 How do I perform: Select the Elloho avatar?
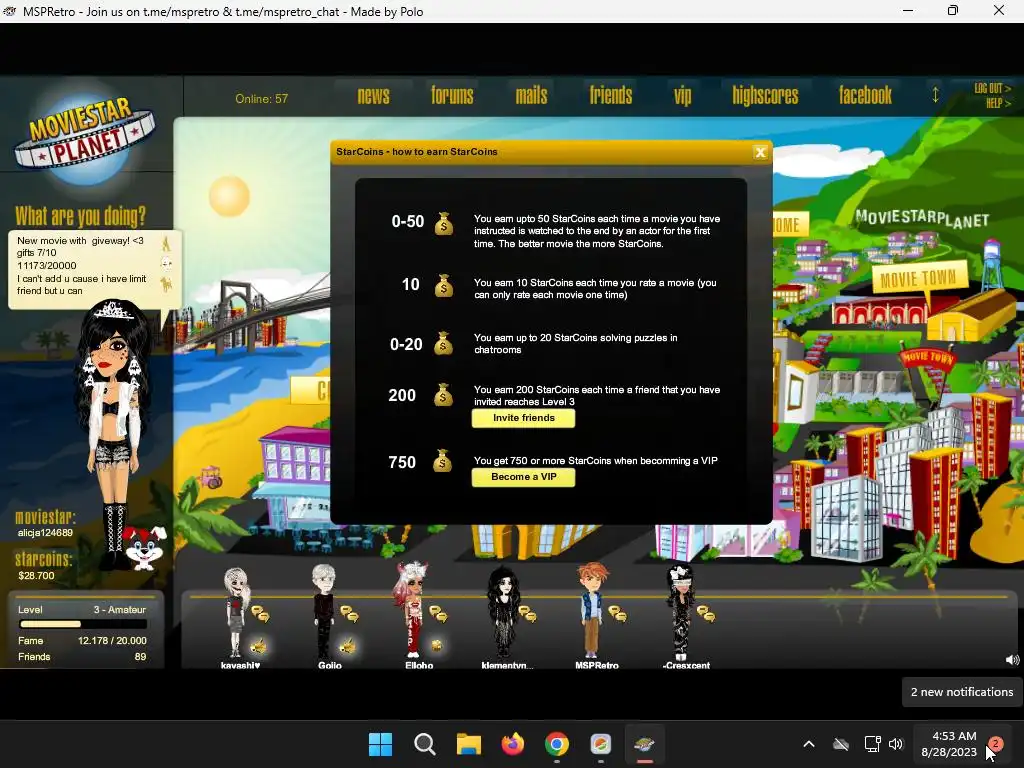tap(411, 609)
